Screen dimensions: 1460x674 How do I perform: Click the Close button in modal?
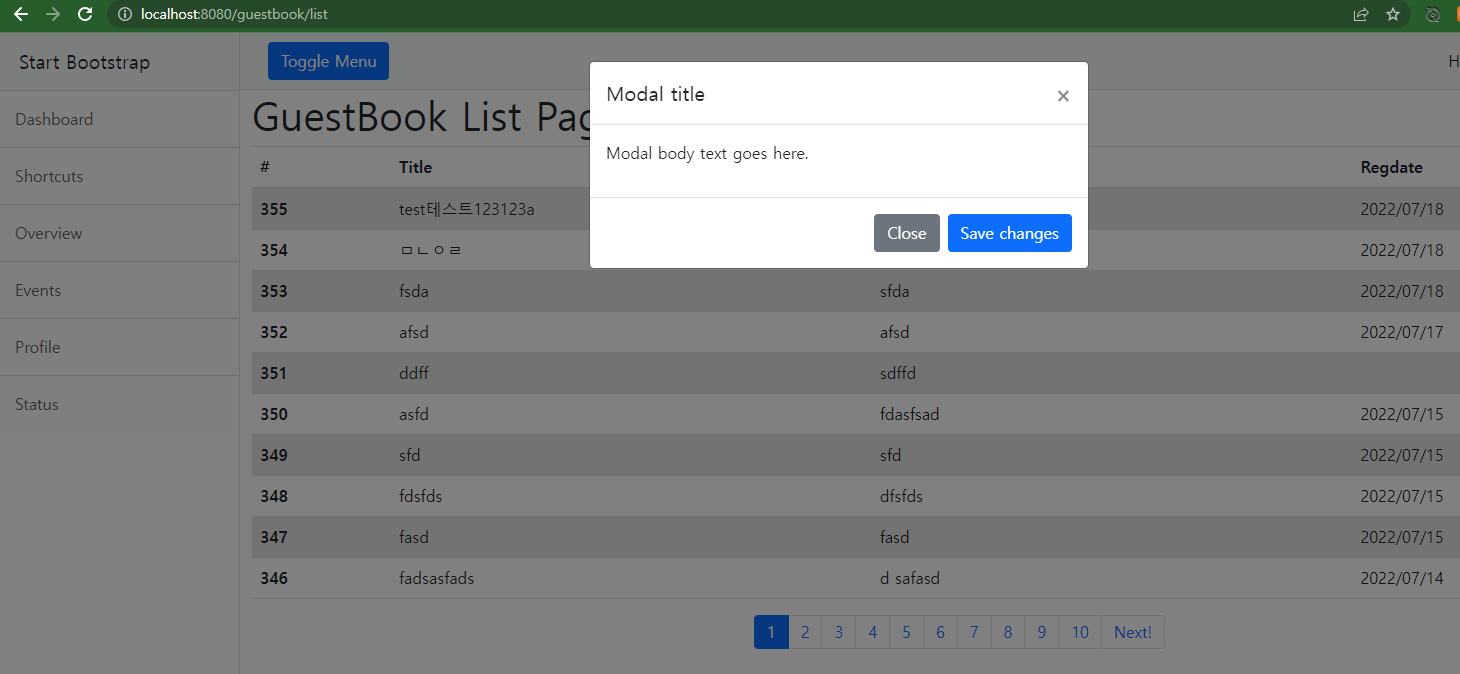[907, 233]
